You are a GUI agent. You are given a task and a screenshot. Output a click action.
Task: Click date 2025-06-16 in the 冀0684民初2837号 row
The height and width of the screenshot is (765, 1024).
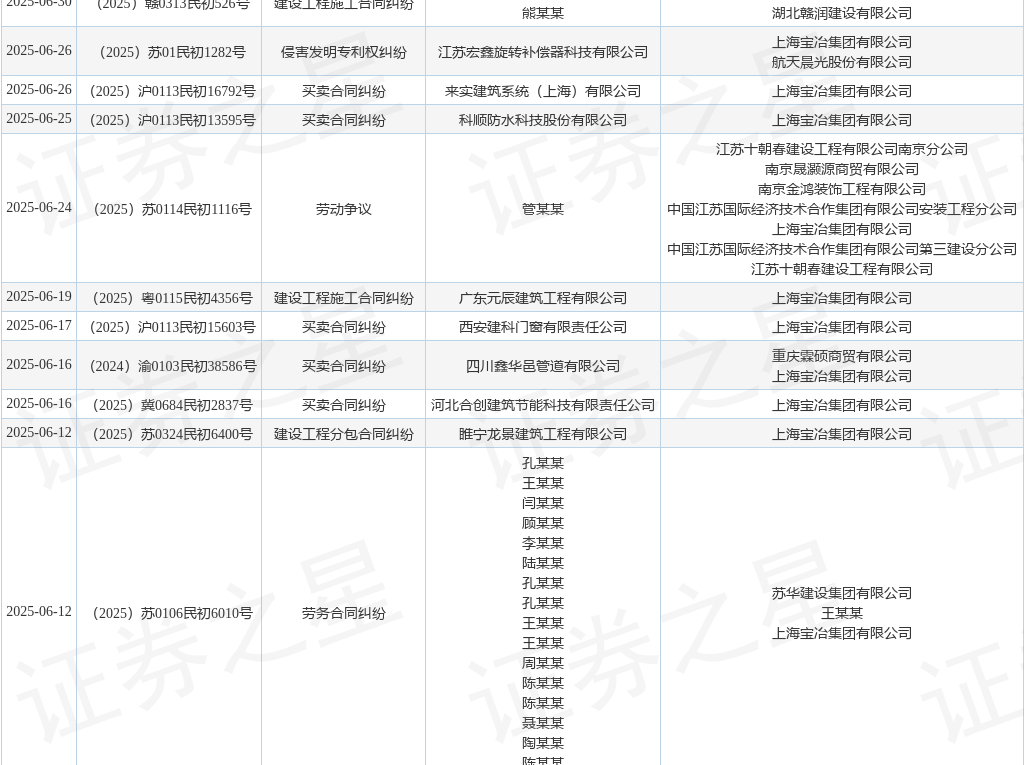(x=39, y=404)
